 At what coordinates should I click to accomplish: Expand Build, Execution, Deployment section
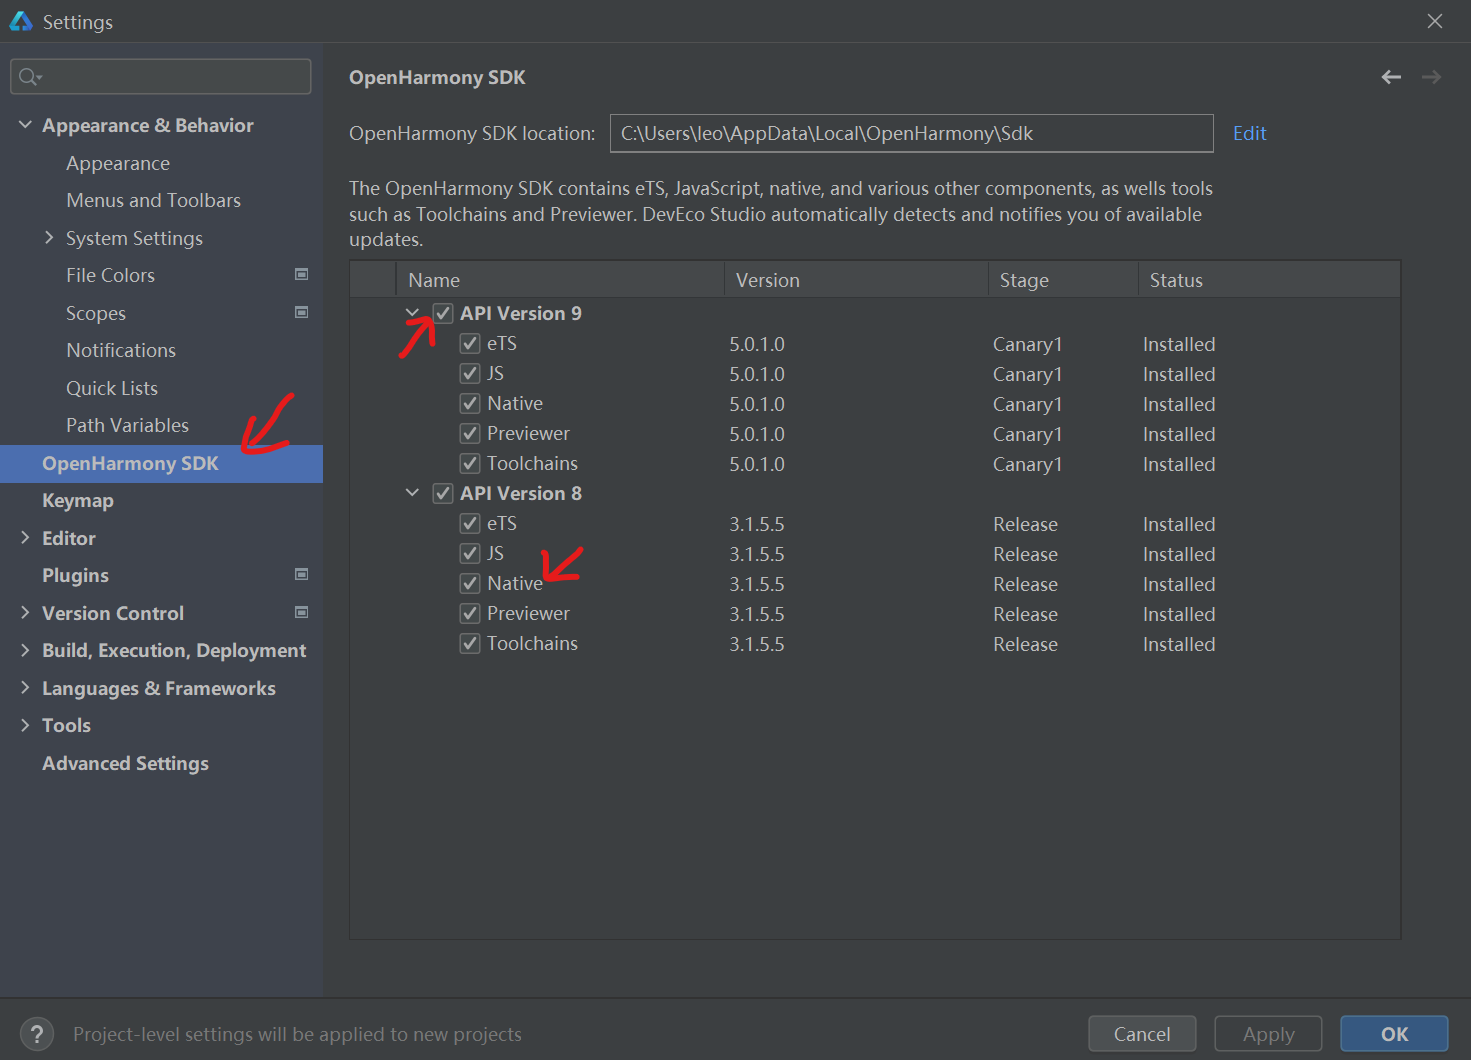click(x=25, y=650)
